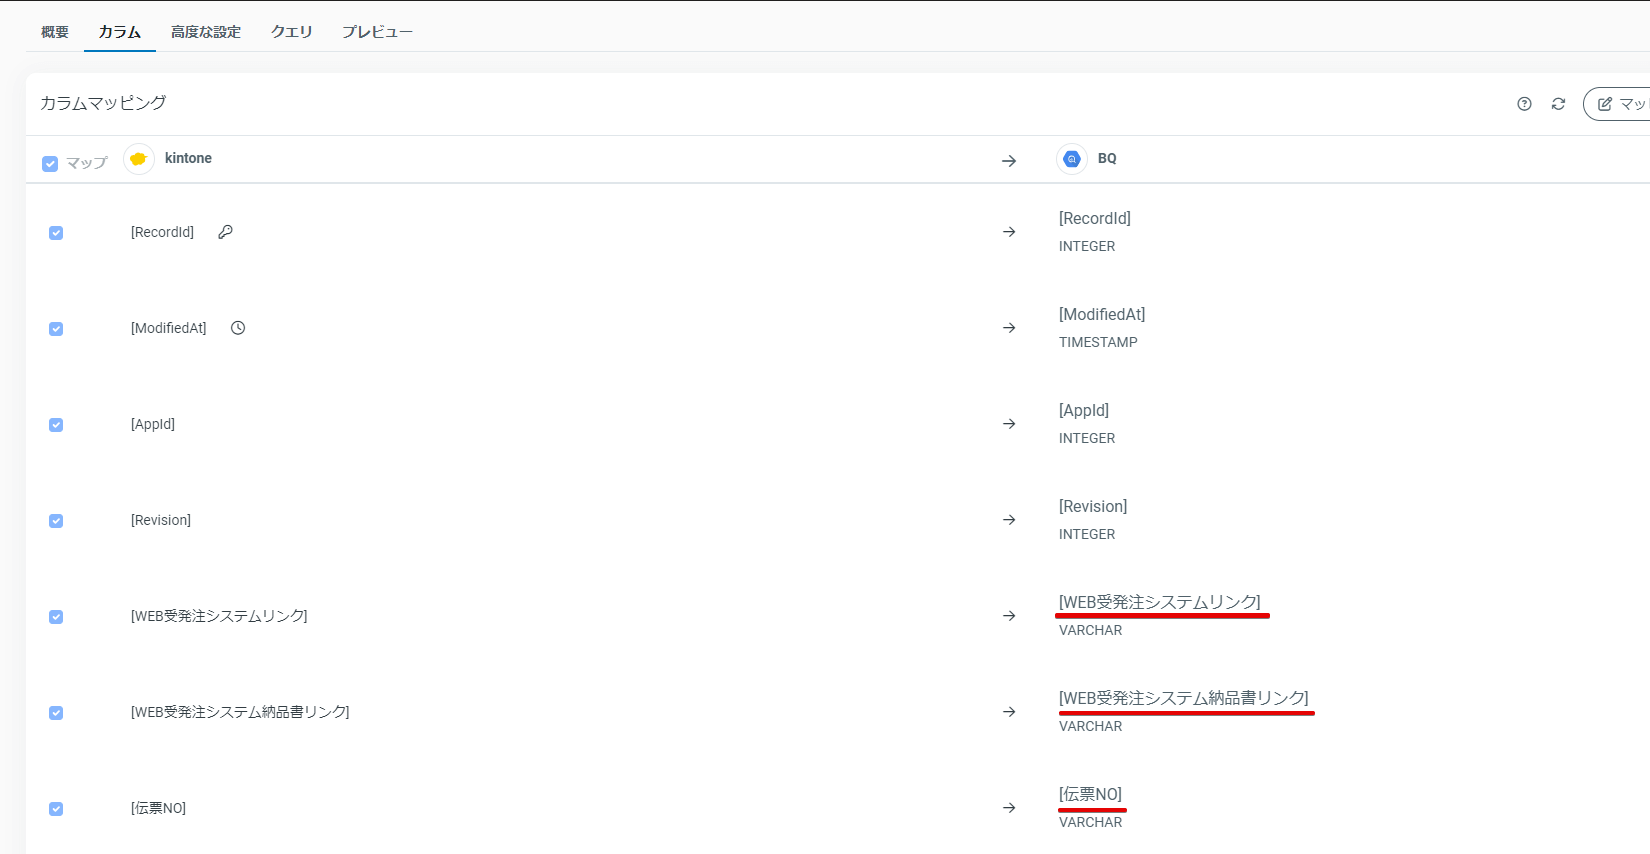
Task: Click the mapping arrow in the [AppId] row
Action: pos(1009,424)
